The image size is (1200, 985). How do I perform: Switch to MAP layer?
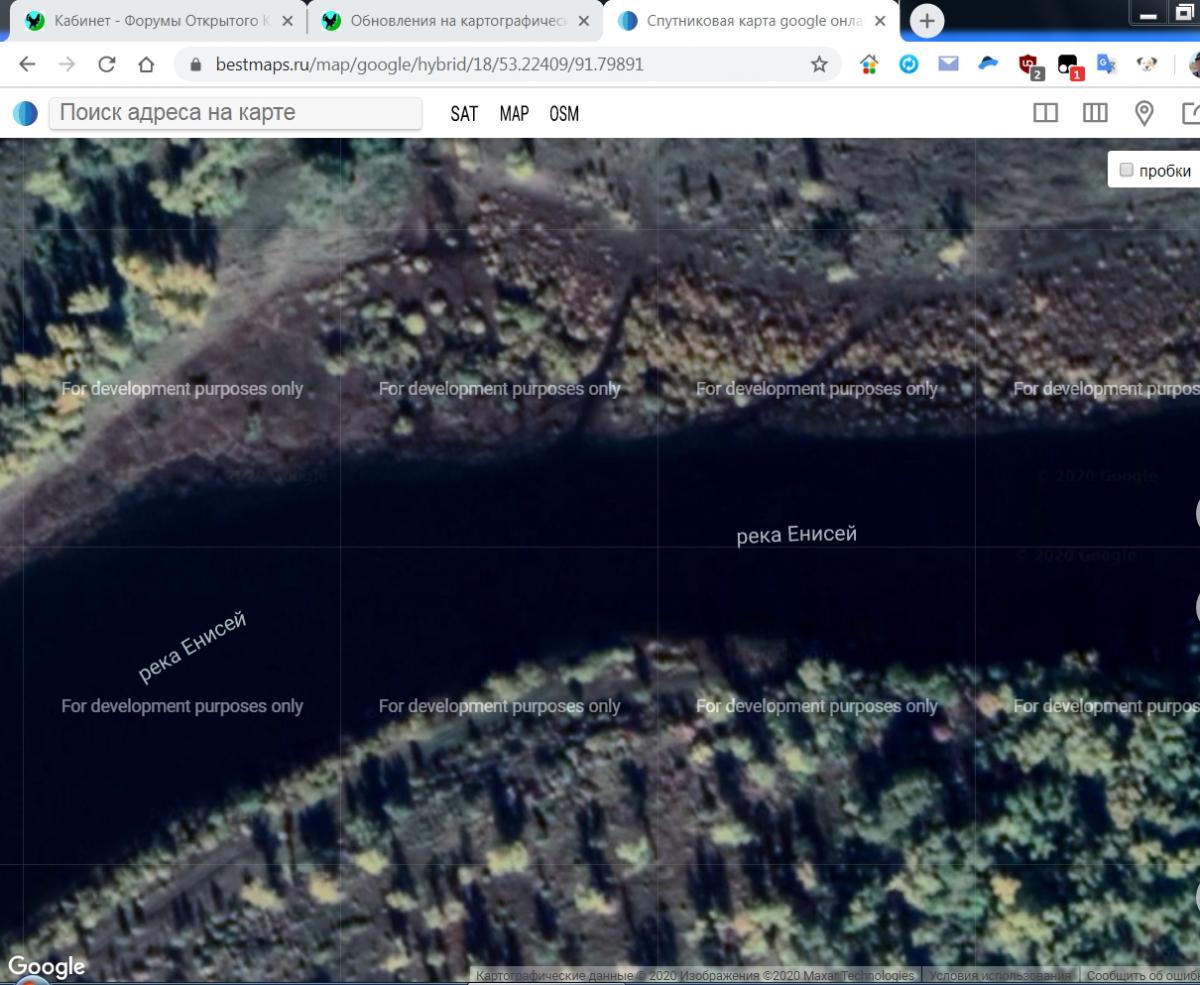coord(514,114)
